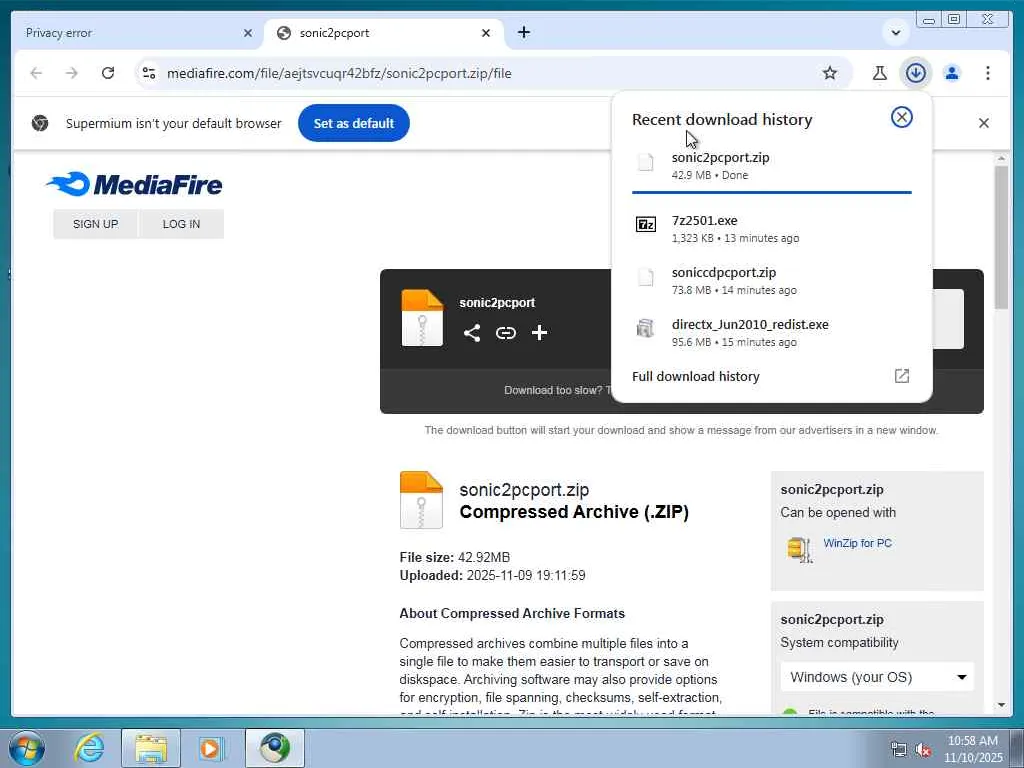
Task: Click the WinZip icon
Action: click(799, 549)
